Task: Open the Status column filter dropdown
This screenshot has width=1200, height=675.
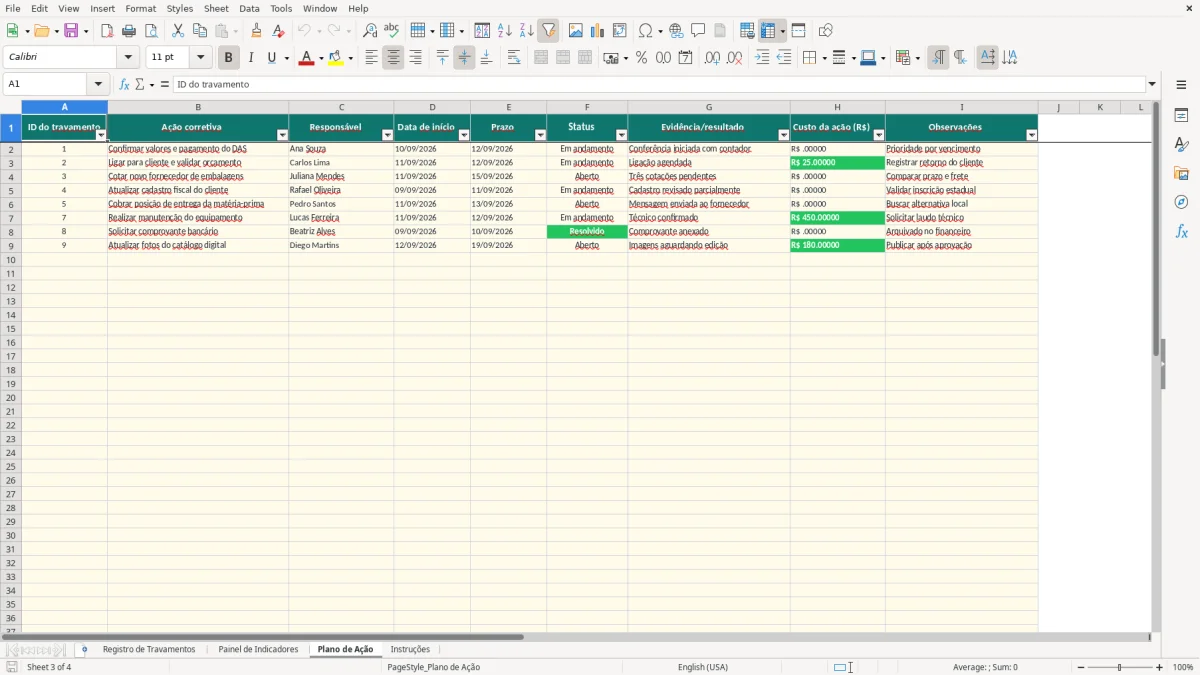Action: point(621,135)
